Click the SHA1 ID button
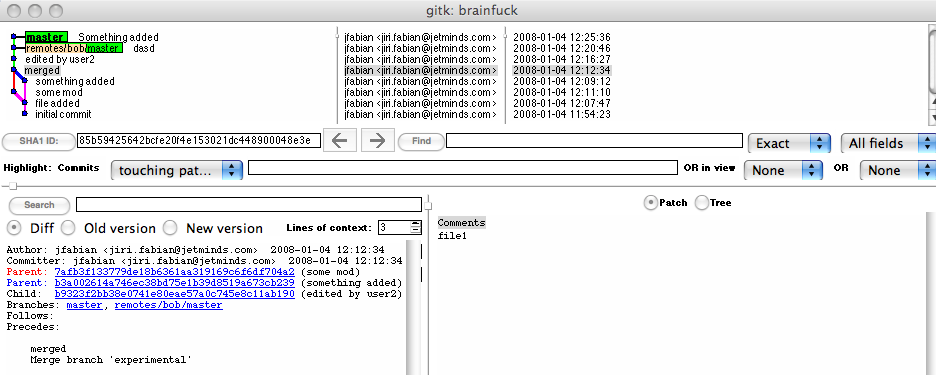This screenshot has width=936, height=375. 38,142
